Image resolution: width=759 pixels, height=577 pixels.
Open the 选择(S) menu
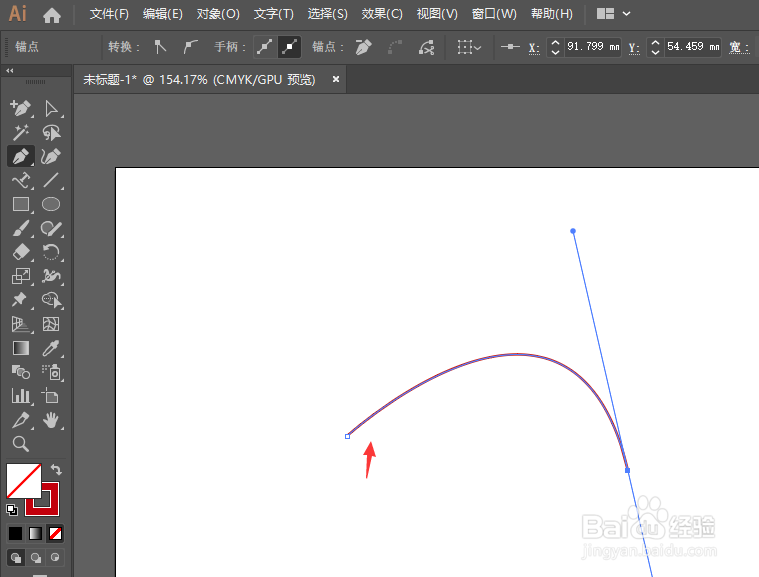pos(327,14)
